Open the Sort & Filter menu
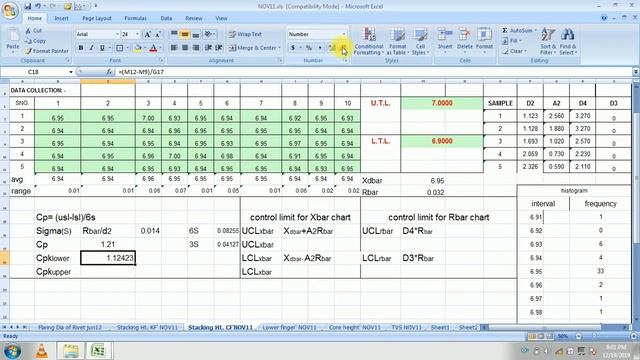 (548, 41)
